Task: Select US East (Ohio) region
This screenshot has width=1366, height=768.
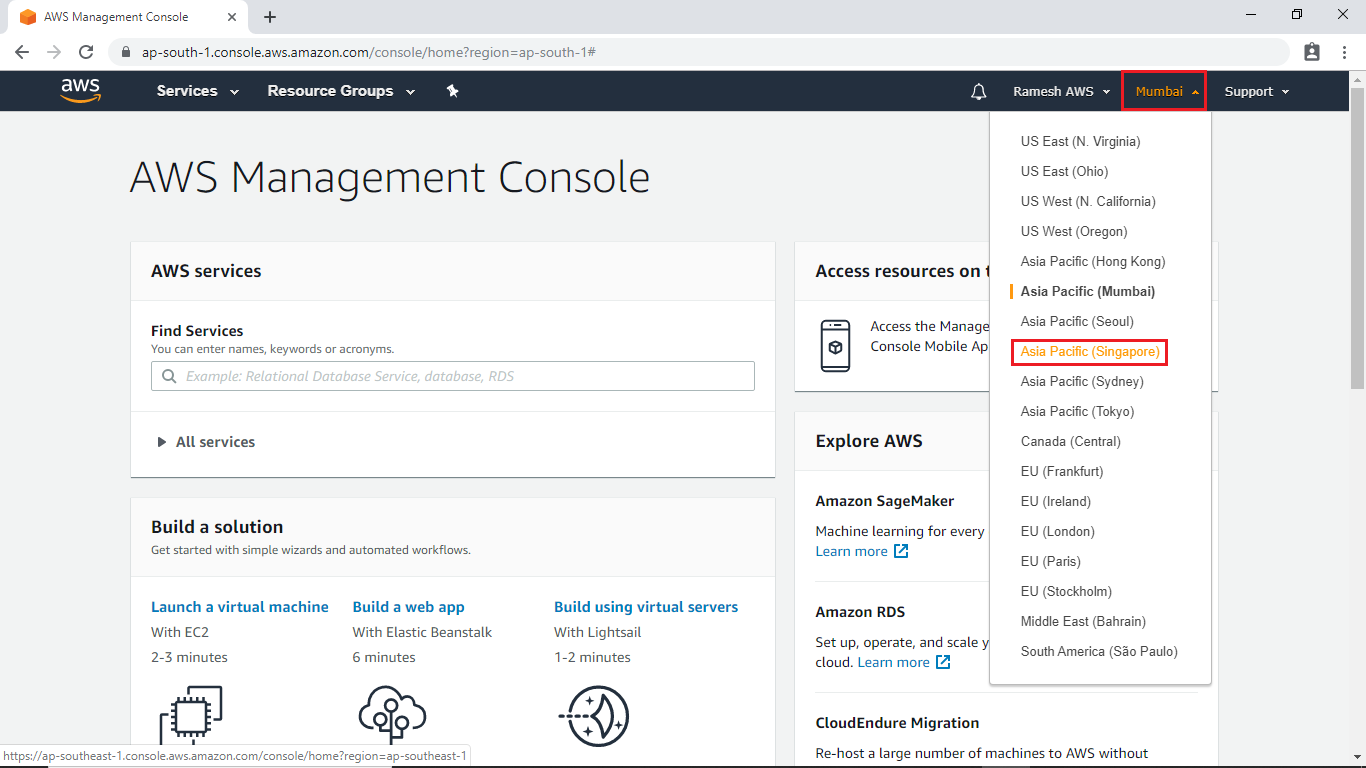Action: (x=1064, y=172)
